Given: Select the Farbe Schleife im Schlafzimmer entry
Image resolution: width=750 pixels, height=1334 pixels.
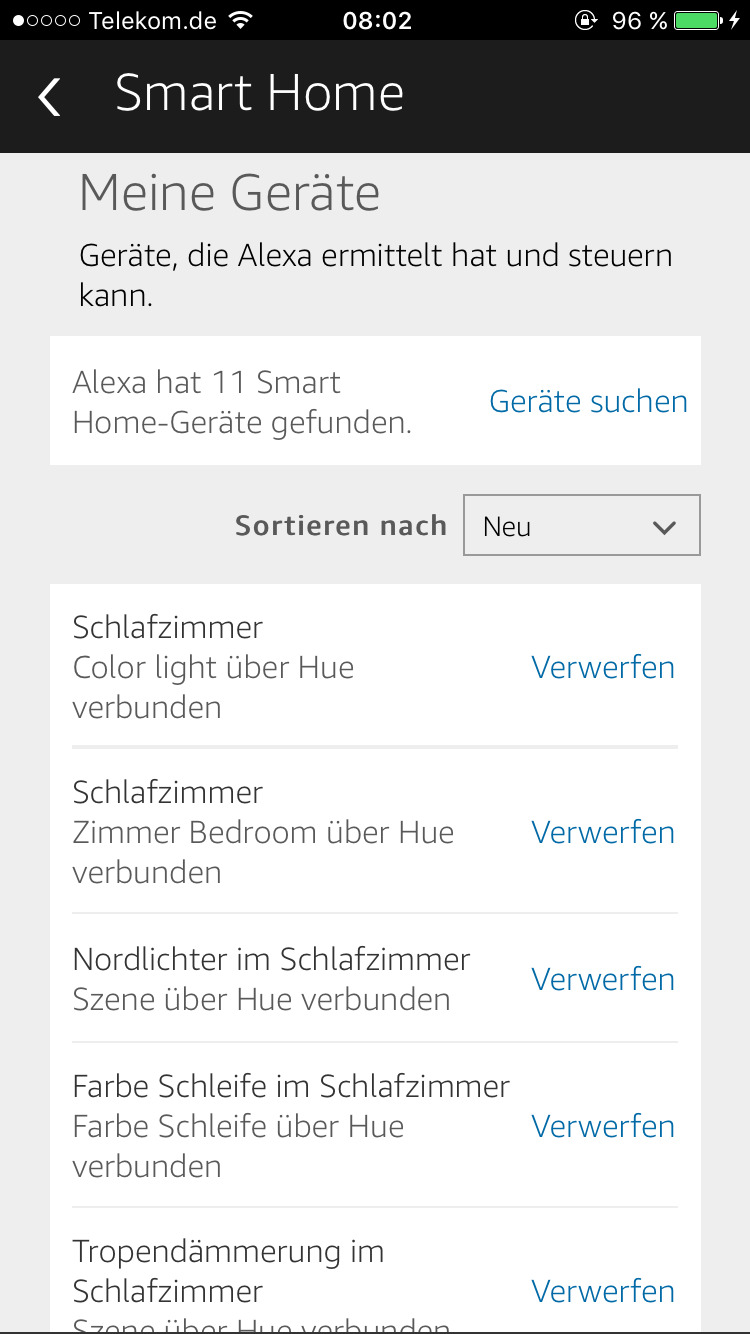Looking at the screenshot, I should (291, 1126).
